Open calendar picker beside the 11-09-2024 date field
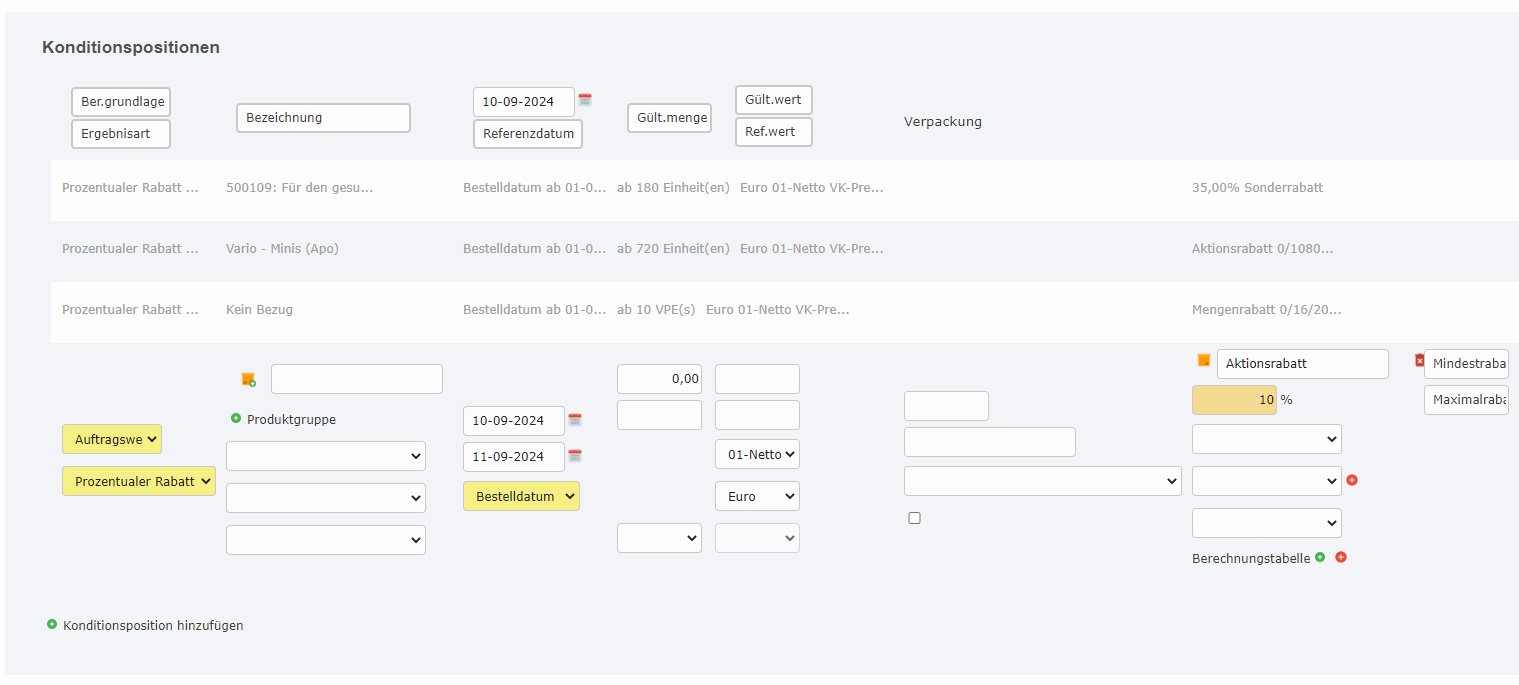Image resolution: width=1519 pixels, height=685 pixels. (x=575, y=456)
